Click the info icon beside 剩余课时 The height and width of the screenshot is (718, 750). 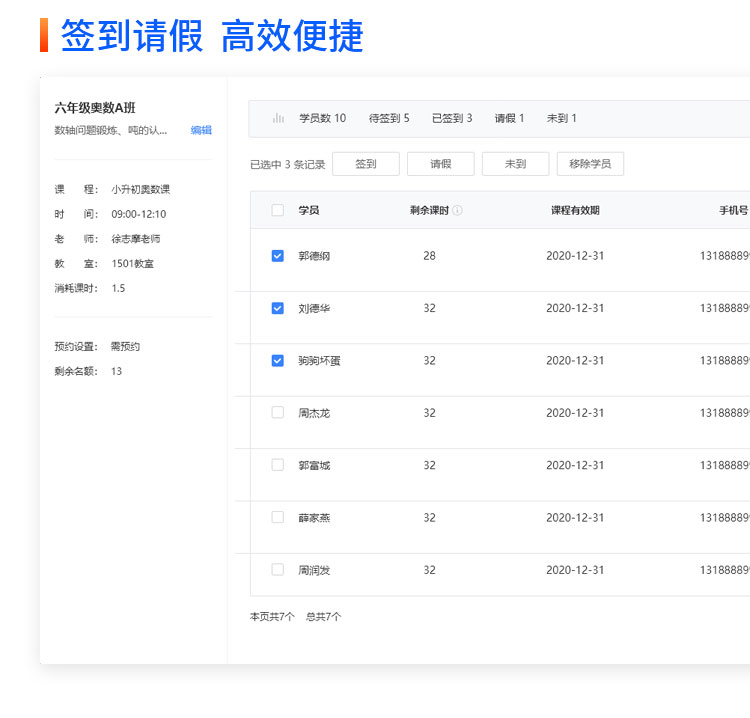point(457,210)
